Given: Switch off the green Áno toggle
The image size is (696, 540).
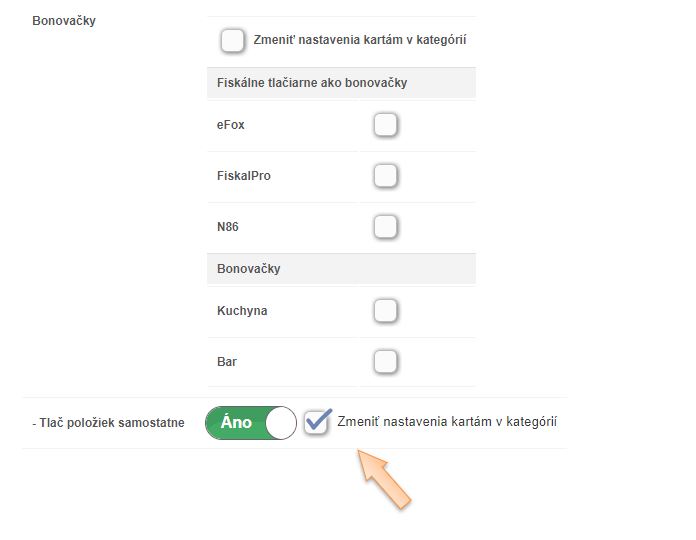Looking at the screenshot, I should (x=251, y=423).
